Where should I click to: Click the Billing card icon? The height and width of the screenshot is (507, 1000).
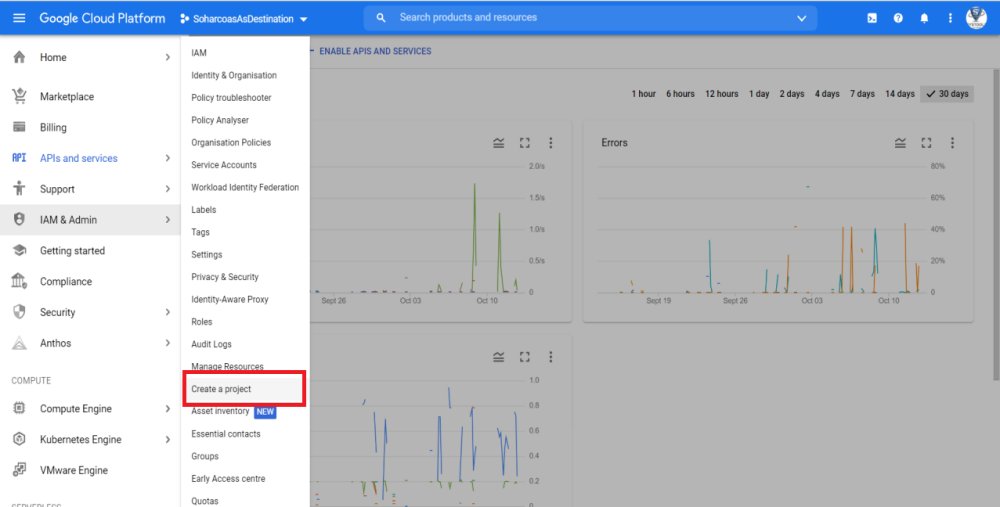pos(19,127)
